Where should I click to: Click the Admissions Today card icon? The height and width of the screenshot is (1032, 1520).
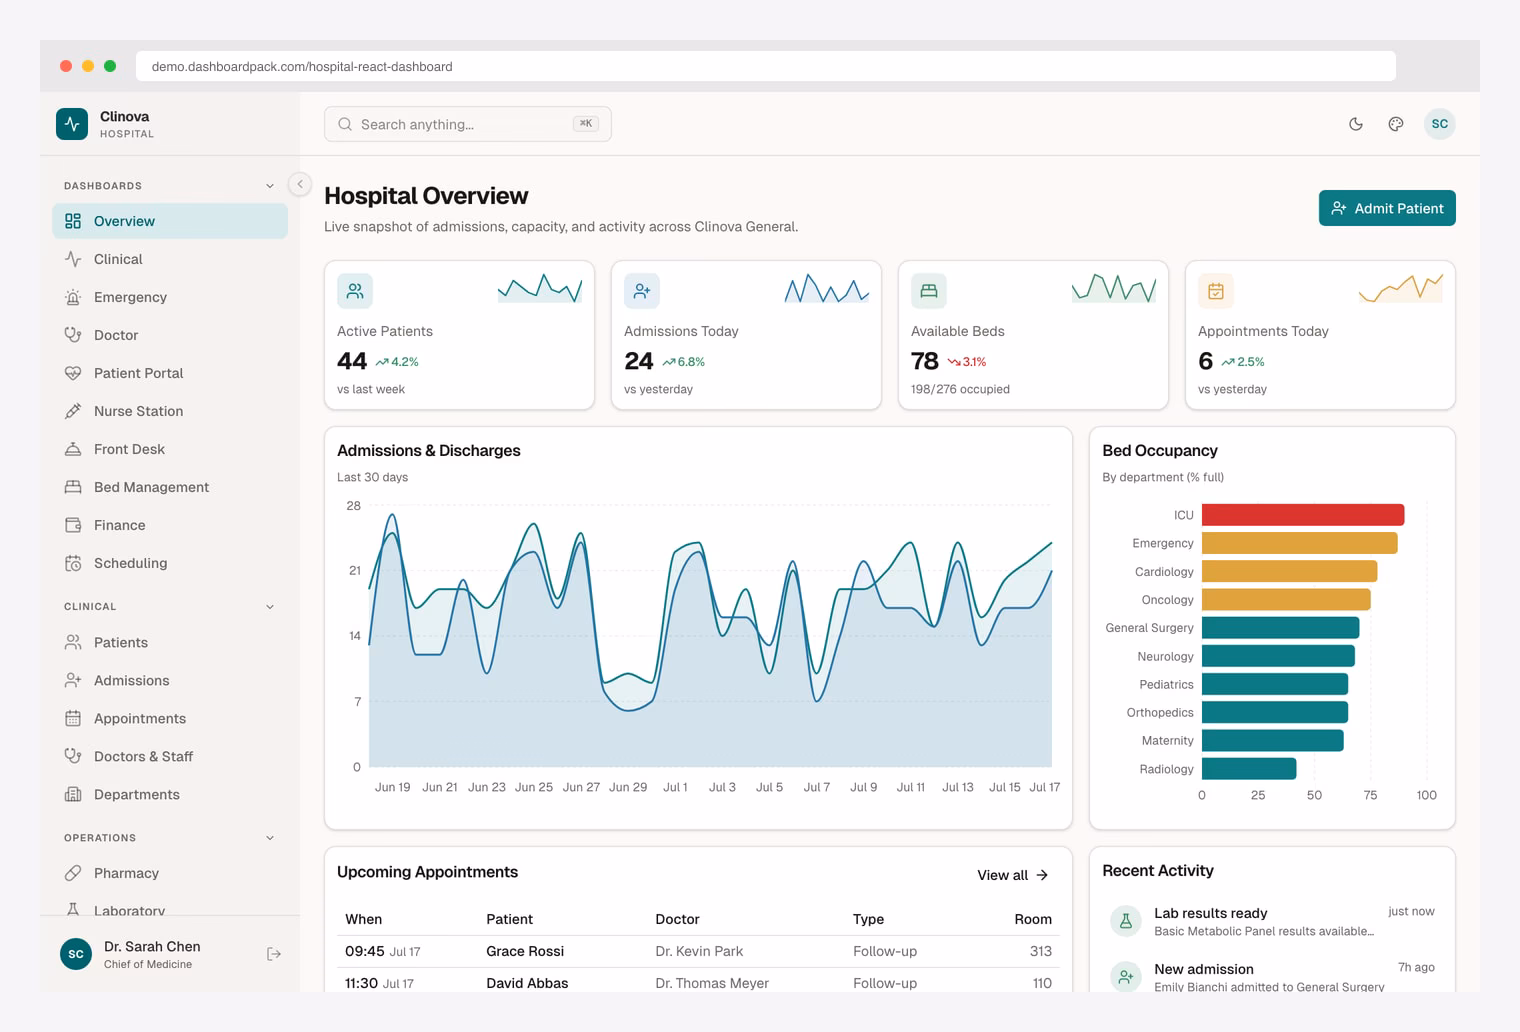pyautogui.click(x=642, y=291)
